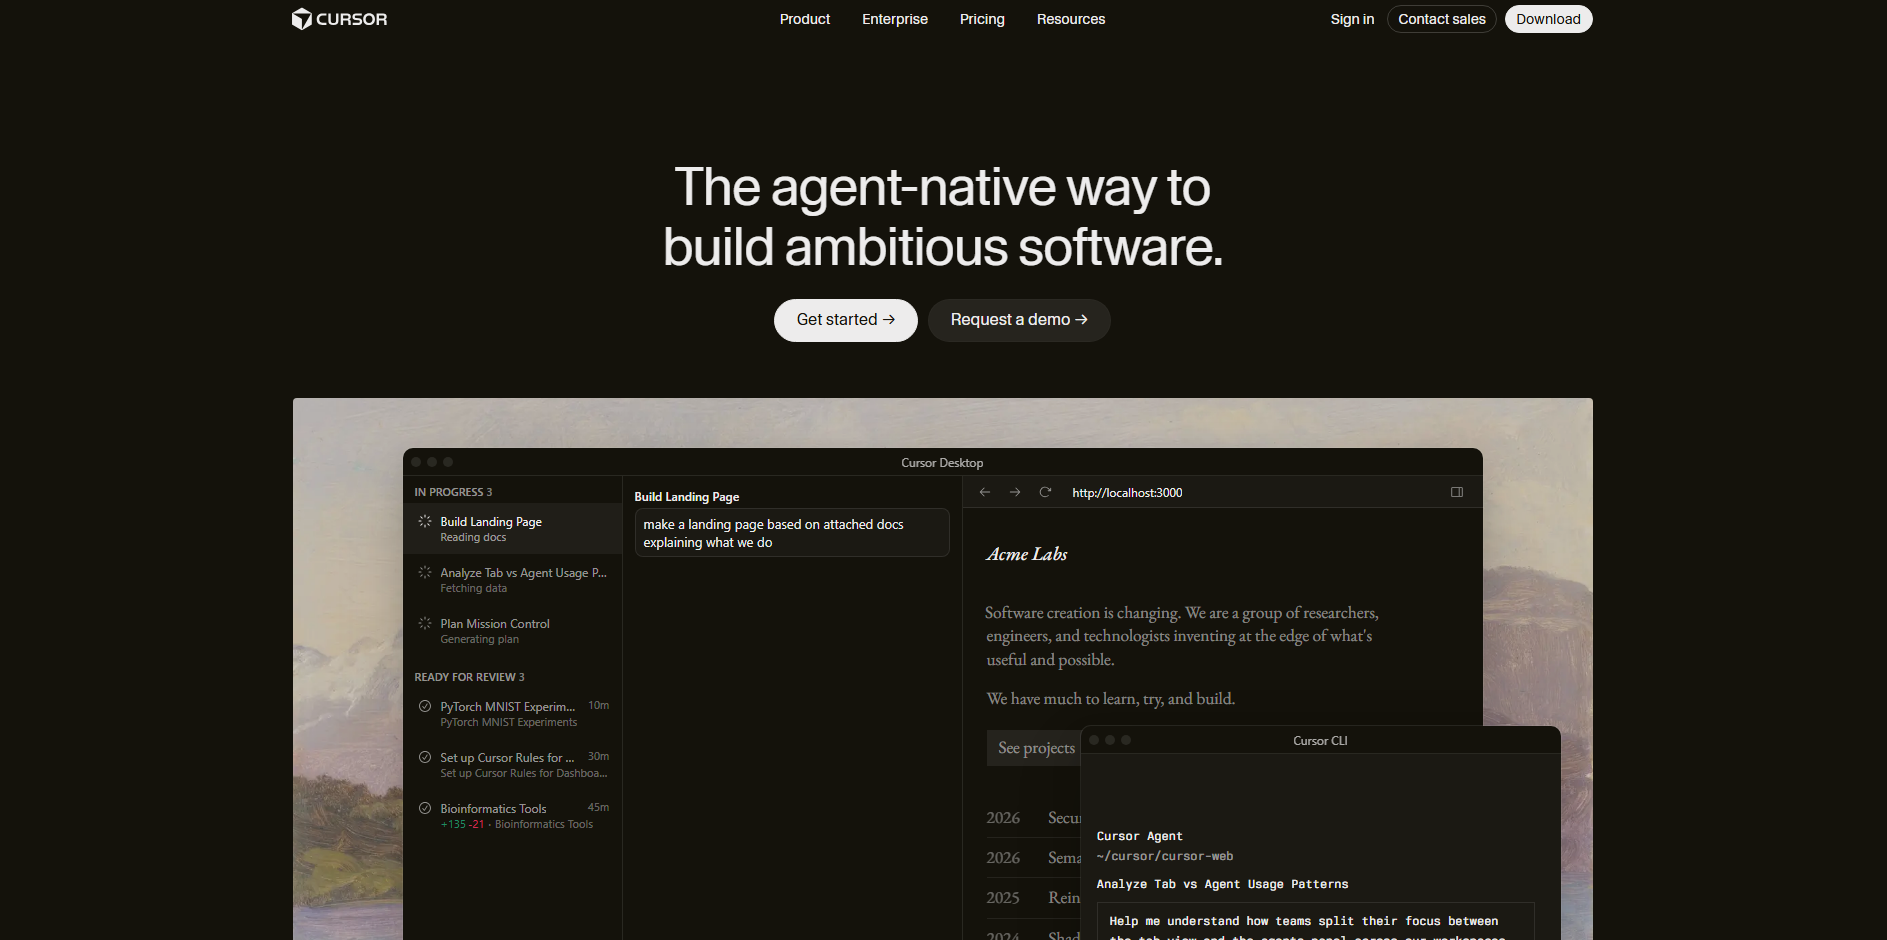Click check icon beside Set up Cursor Rules
Viewport: 1887px width, 940px height.
click(x=425, y=757)
